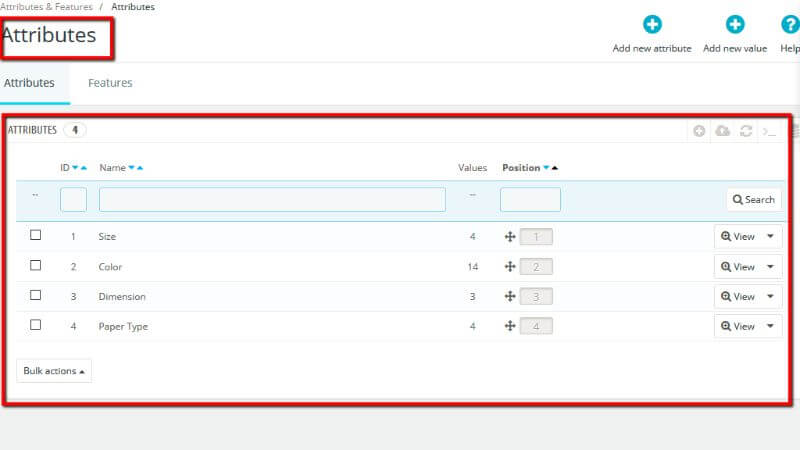Click the Add new attribute plus icon

pos(652,24)
